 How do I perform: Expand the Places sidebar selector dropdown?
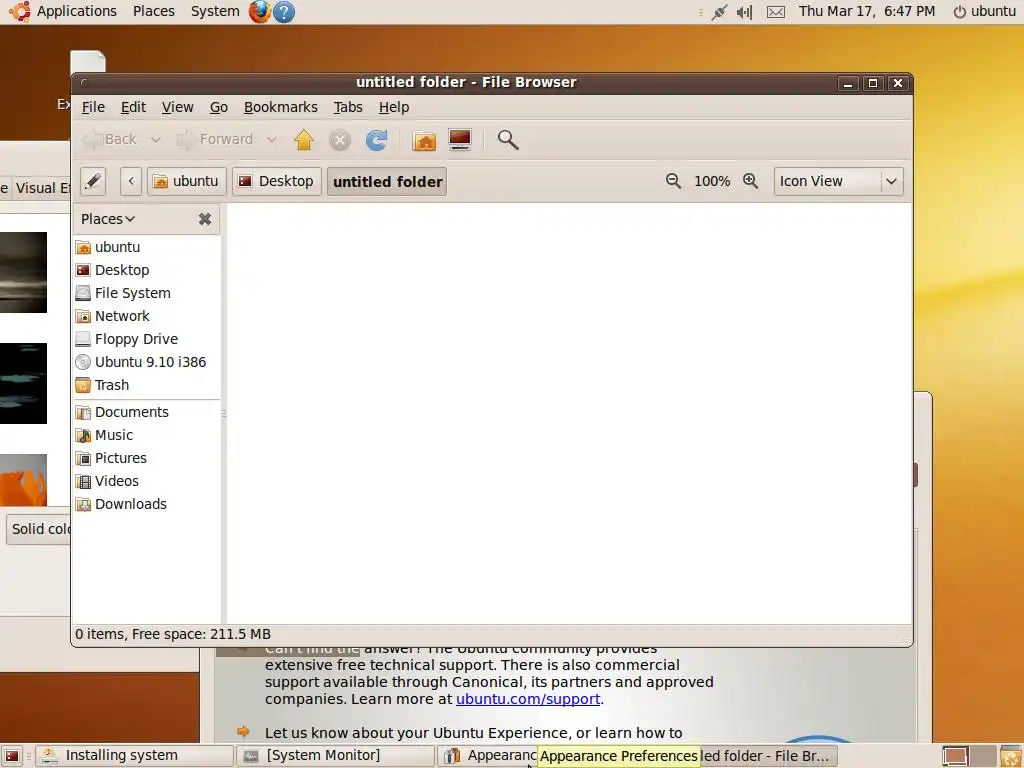click(x=108, y=219)
